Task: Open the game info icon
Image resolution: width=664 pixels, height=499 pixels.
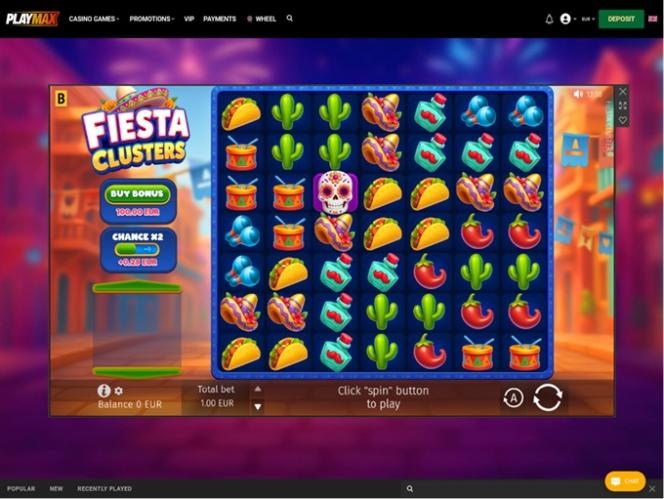Action: (x=104, y=391)
